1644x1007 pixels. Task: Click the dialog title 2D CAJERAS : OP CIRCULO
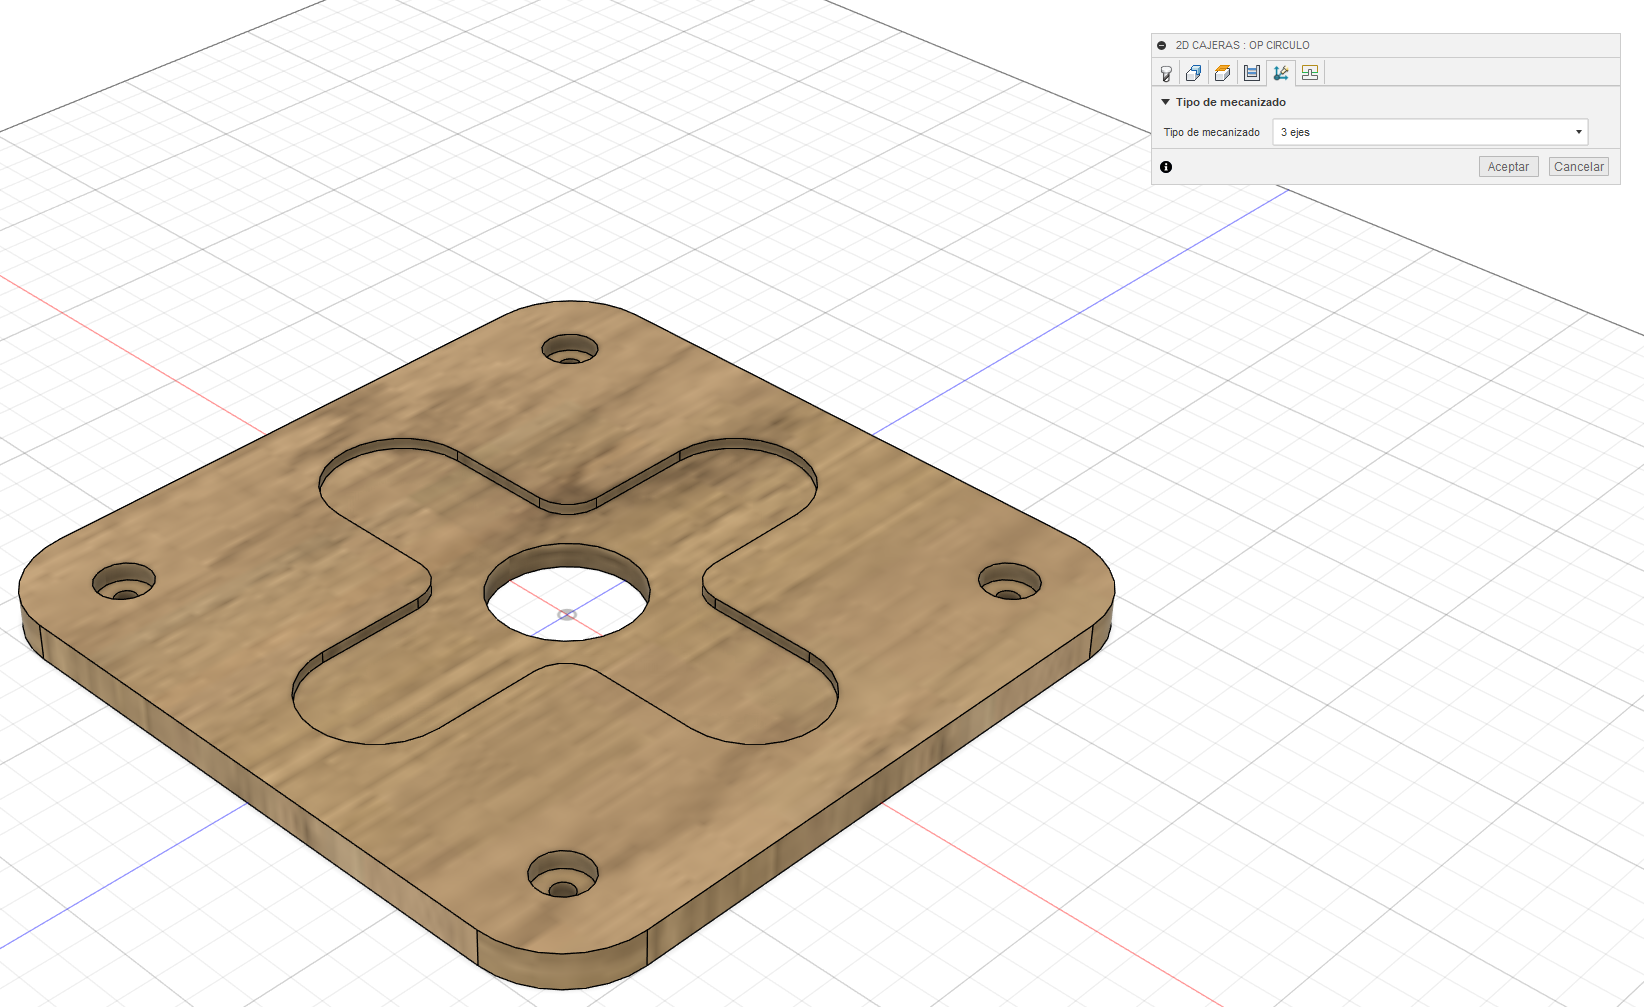(x=1242, y=45)
